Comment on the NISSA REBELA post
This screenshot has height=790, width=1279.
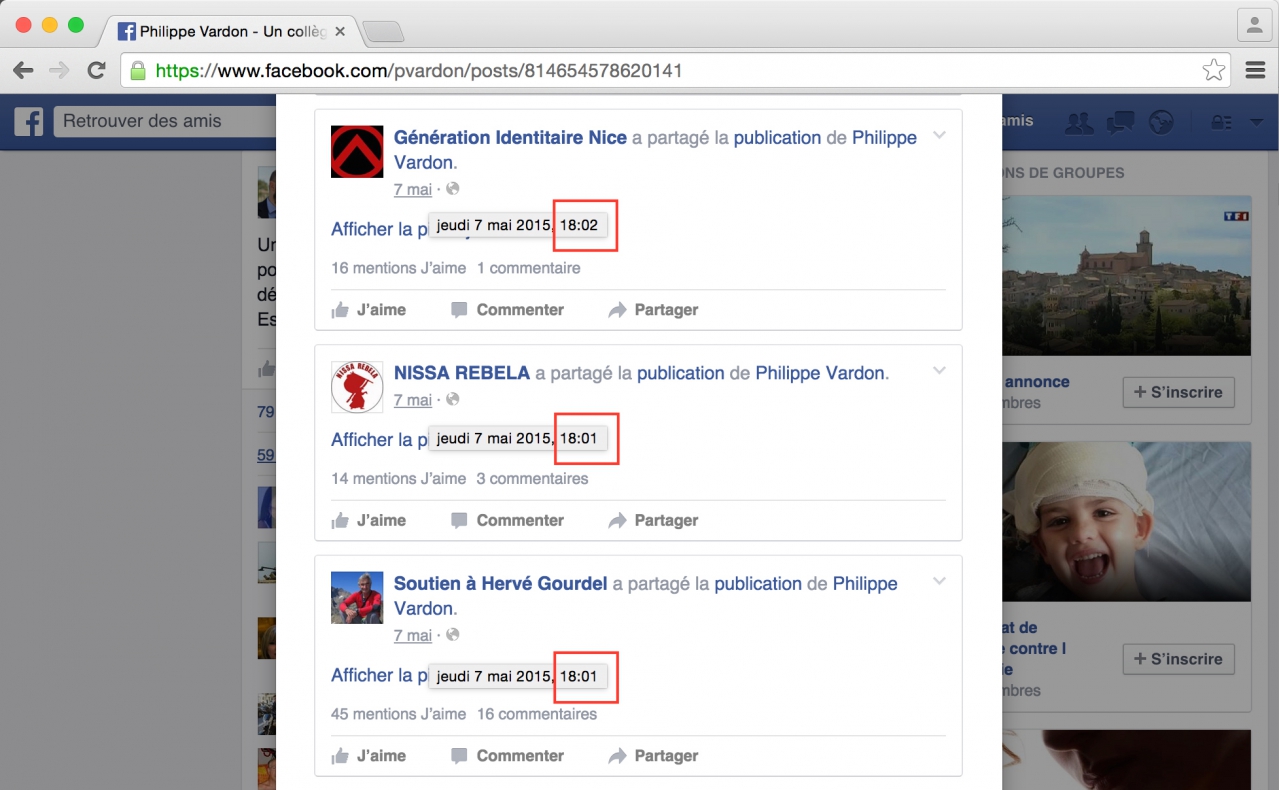pyautogui.click(x=508, y=520)
